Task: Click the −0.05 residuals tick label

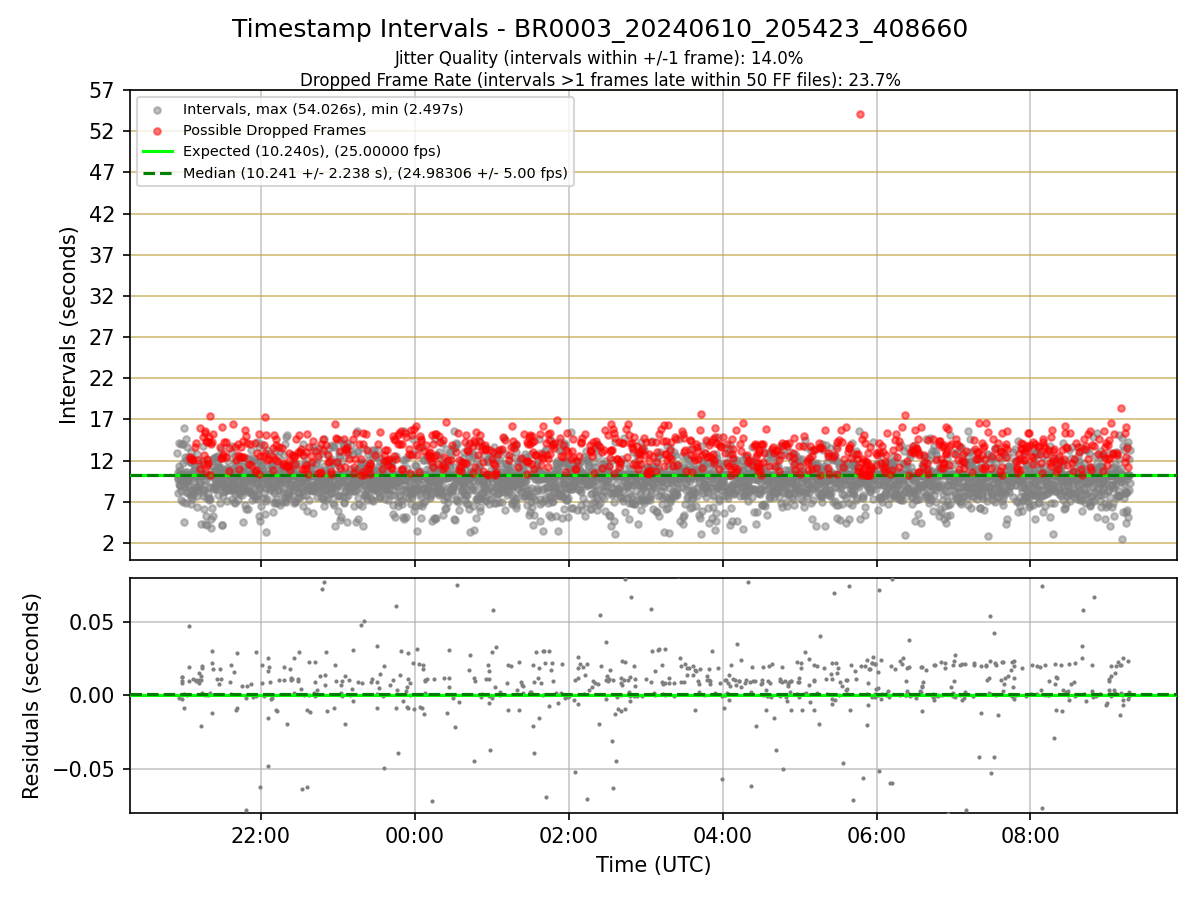Action: tap(85, 770)
